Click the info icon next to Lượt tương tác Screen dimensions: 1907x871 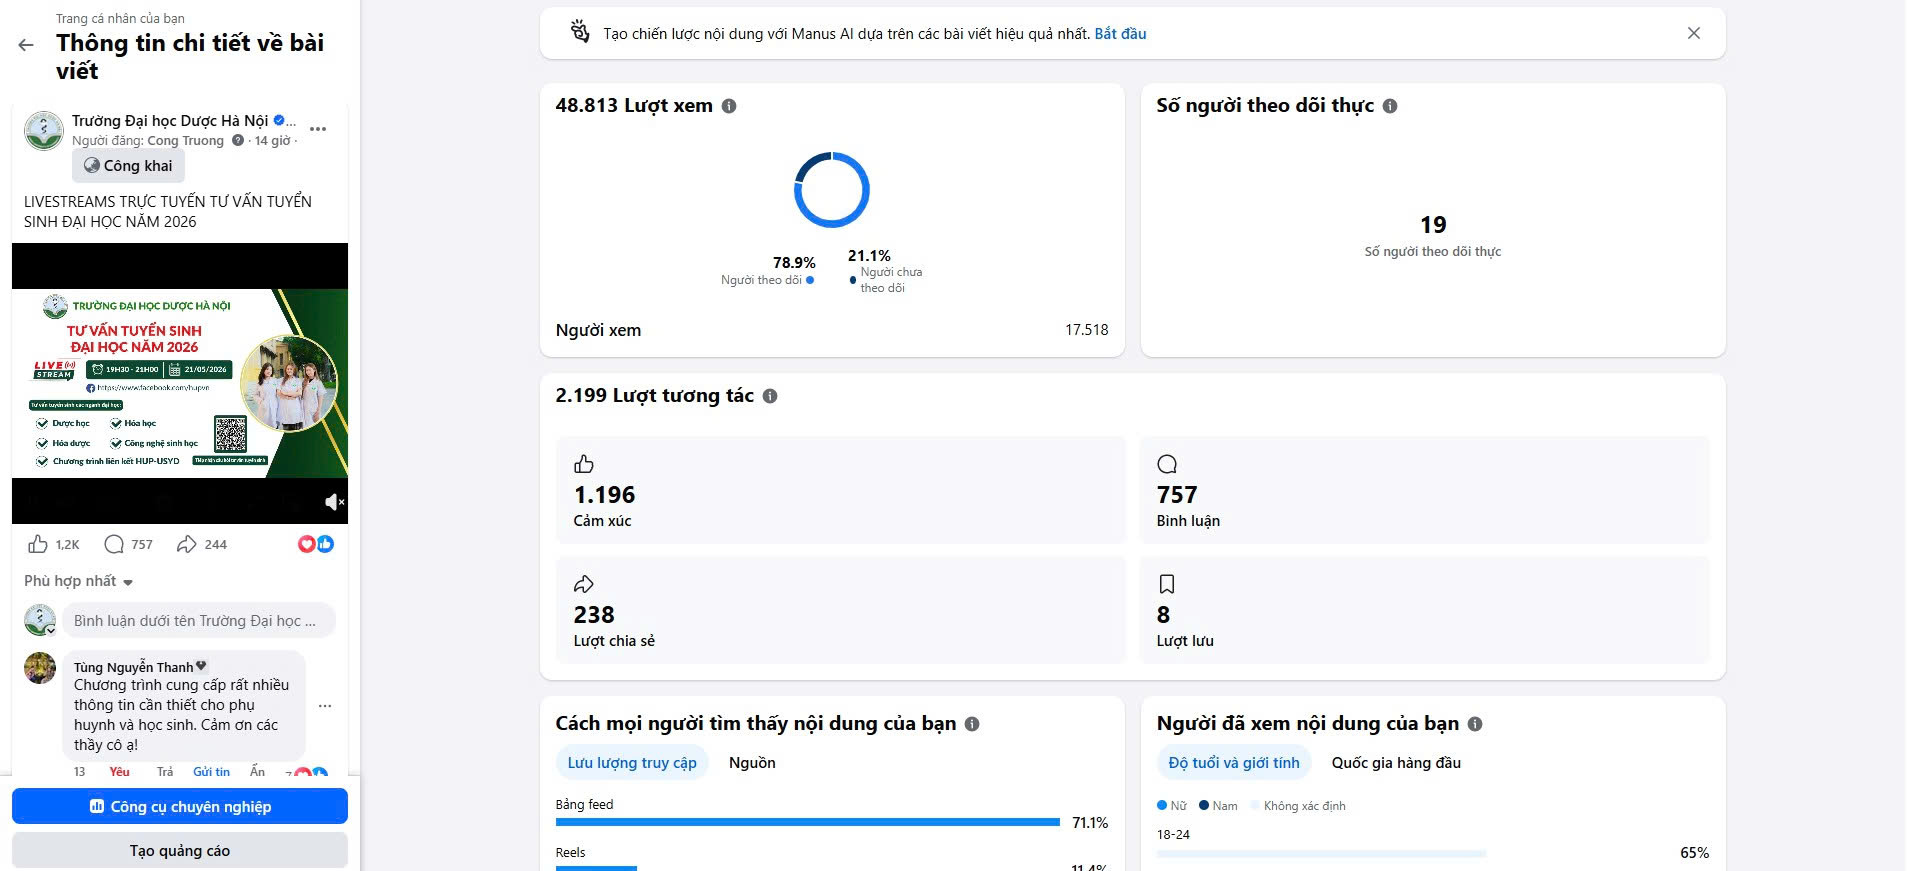point(770,396)
